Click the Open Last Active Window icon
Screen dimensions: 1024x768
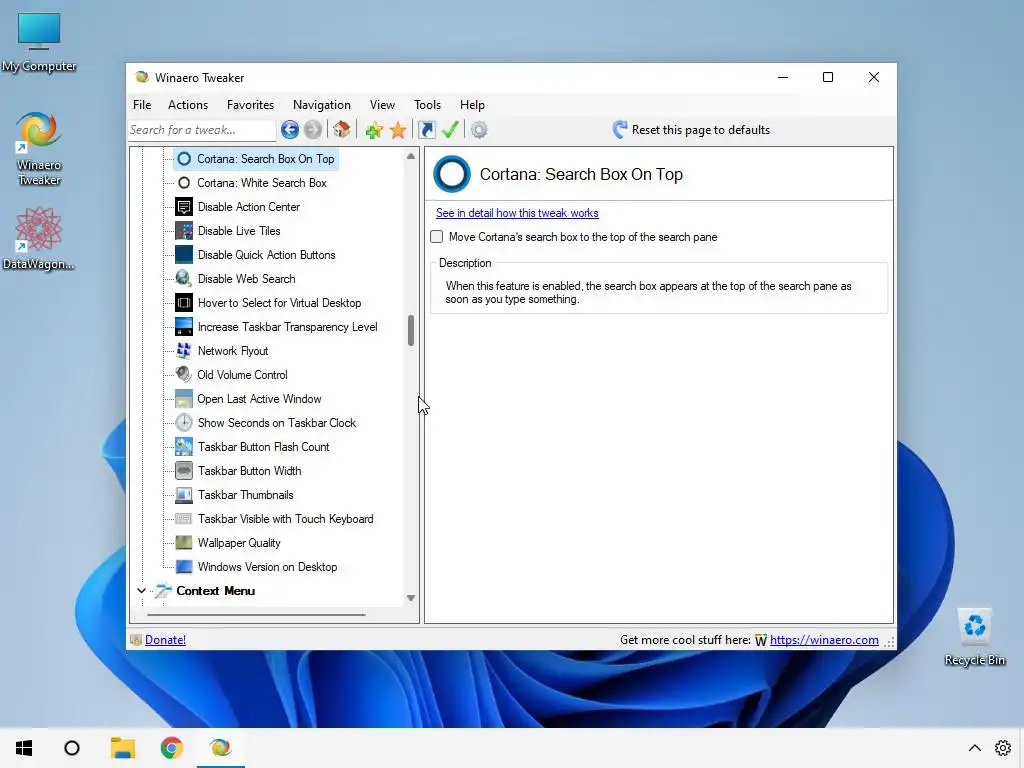tap(184, 399)
